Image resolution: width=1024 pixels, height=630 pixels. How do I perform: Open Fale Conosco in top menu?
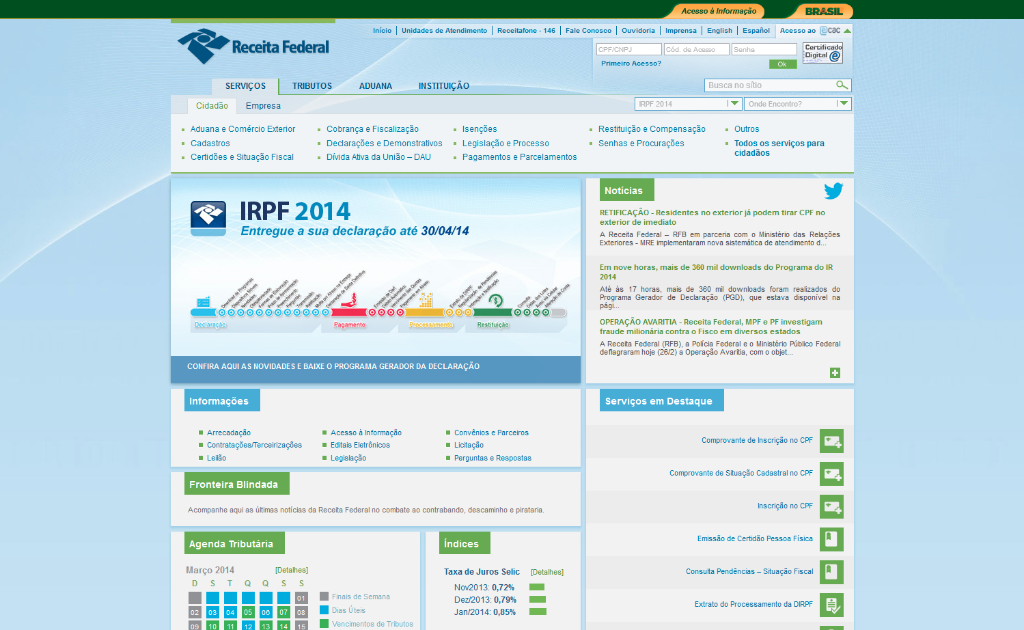[588, 31]
